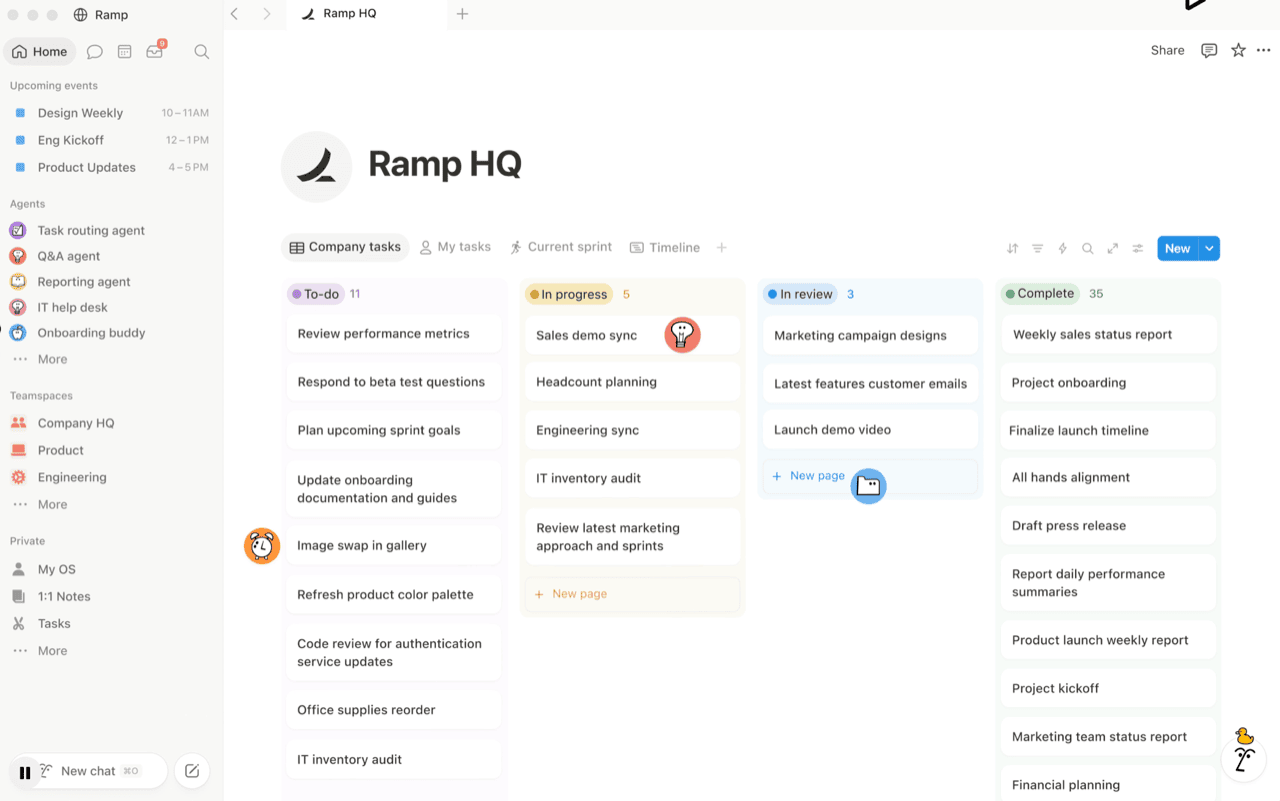1280x801 pixels.
Task: Open the Review performance metrics card
Action: coord(394,334)
